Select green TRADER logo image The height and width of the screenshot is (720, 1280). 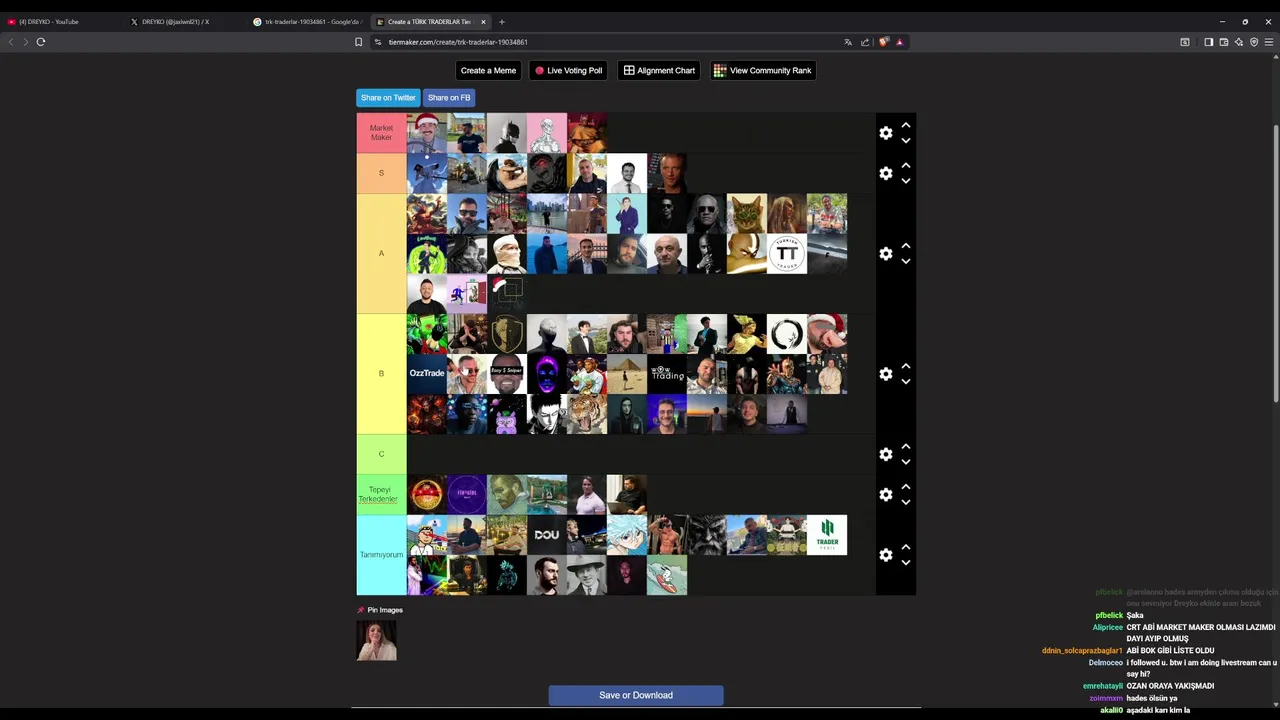(x=827, y=535)
